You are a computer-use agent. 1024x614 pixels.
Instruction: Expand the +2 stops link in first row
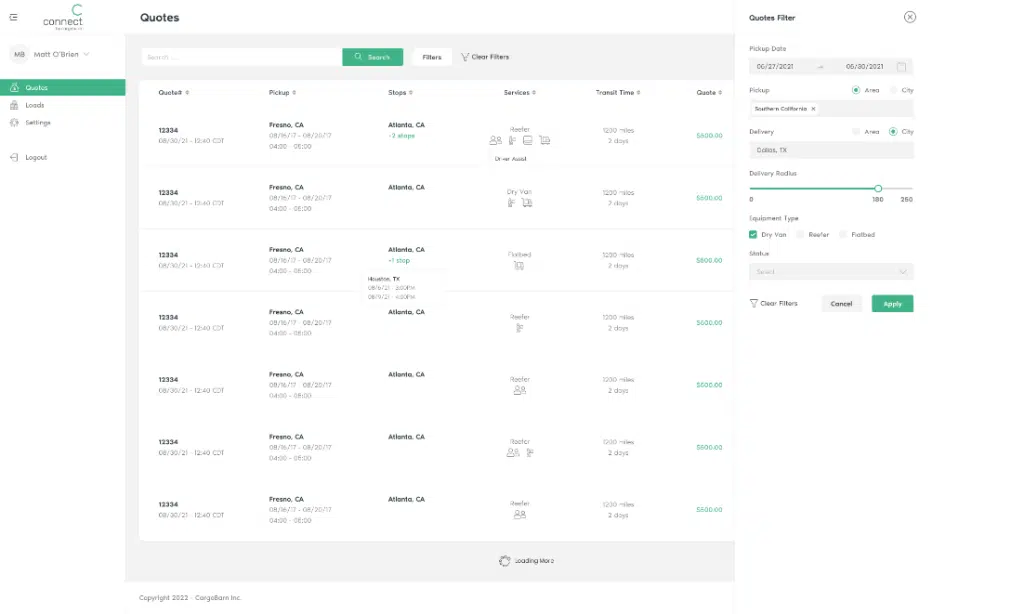click(401, 135)
